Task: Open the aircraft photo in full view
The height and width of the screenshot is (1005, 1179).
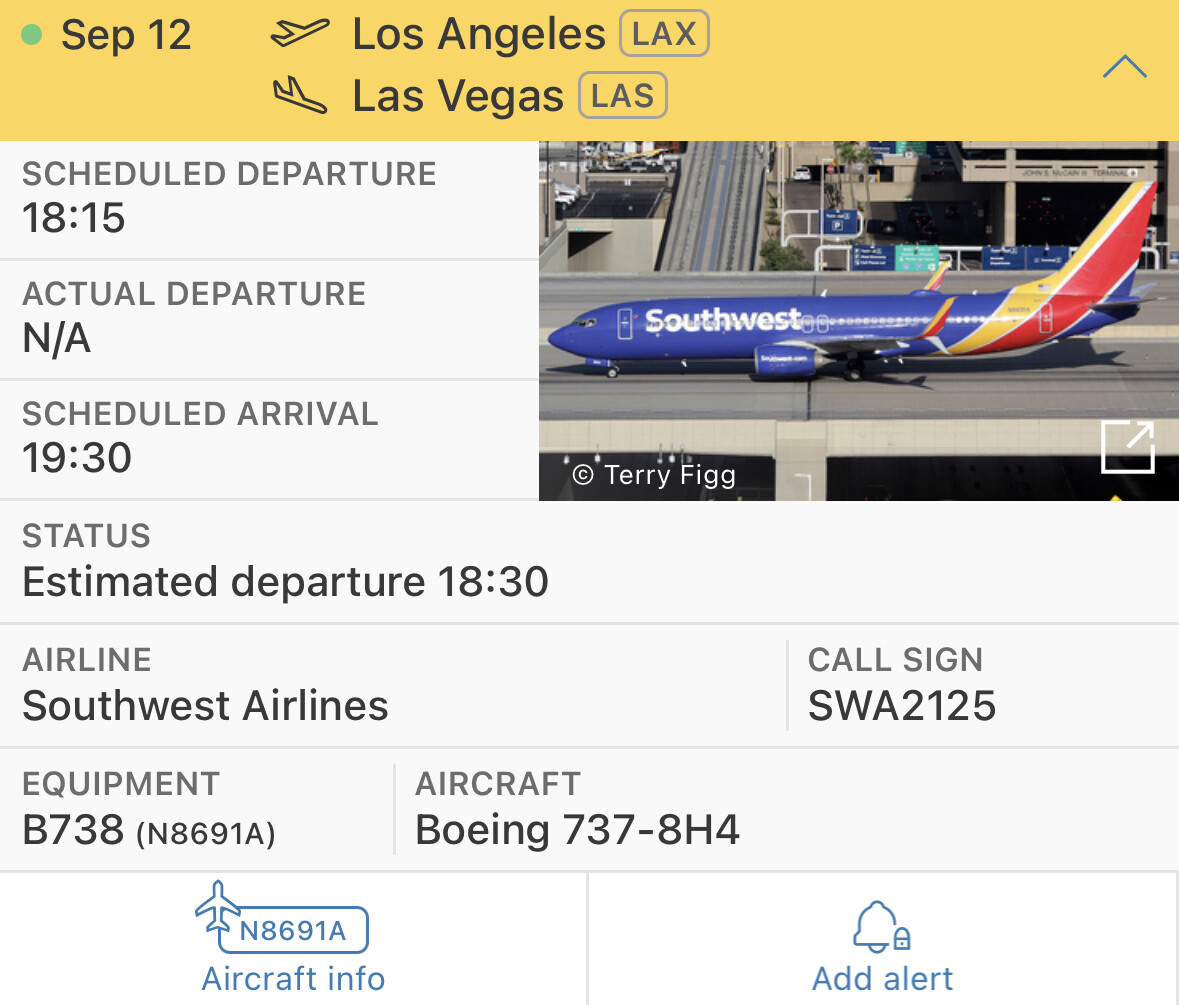Action: pos(1127,447)
